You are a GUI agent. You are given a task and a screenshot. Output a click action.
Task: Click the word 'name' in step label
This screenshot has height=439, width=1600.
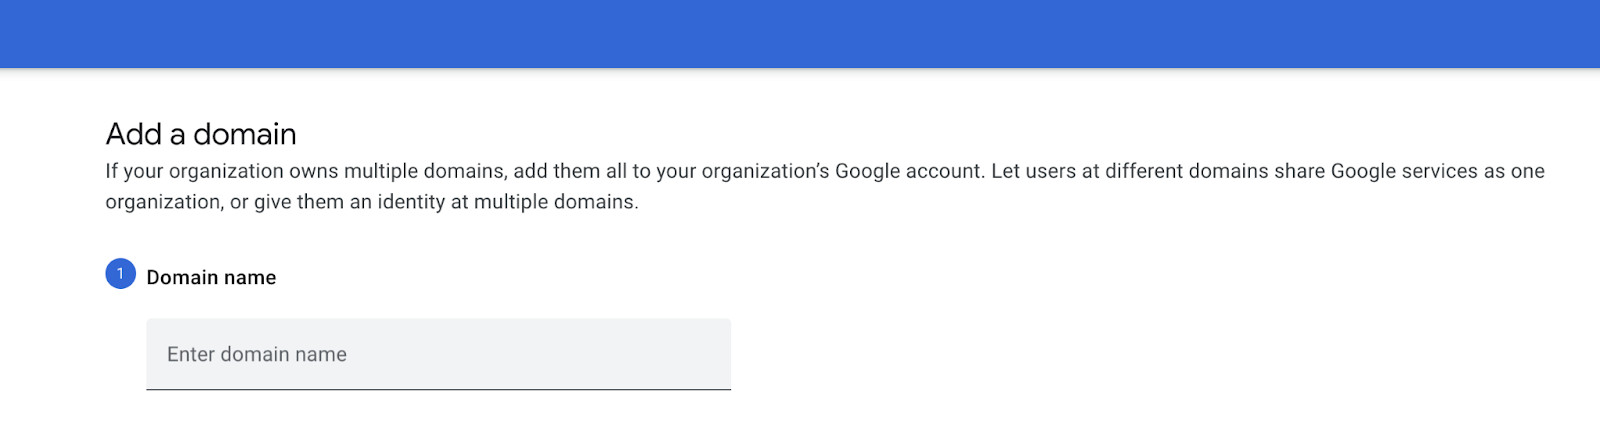[x=251, y=278]
